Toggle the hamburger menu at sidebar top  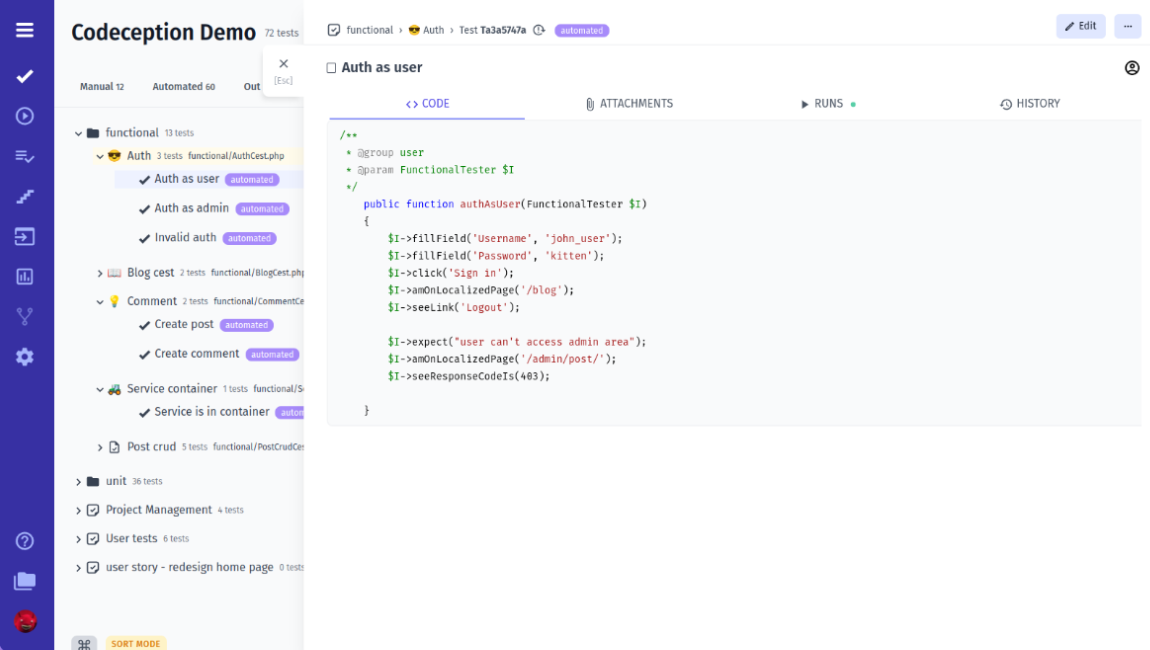tap(25, 28)
